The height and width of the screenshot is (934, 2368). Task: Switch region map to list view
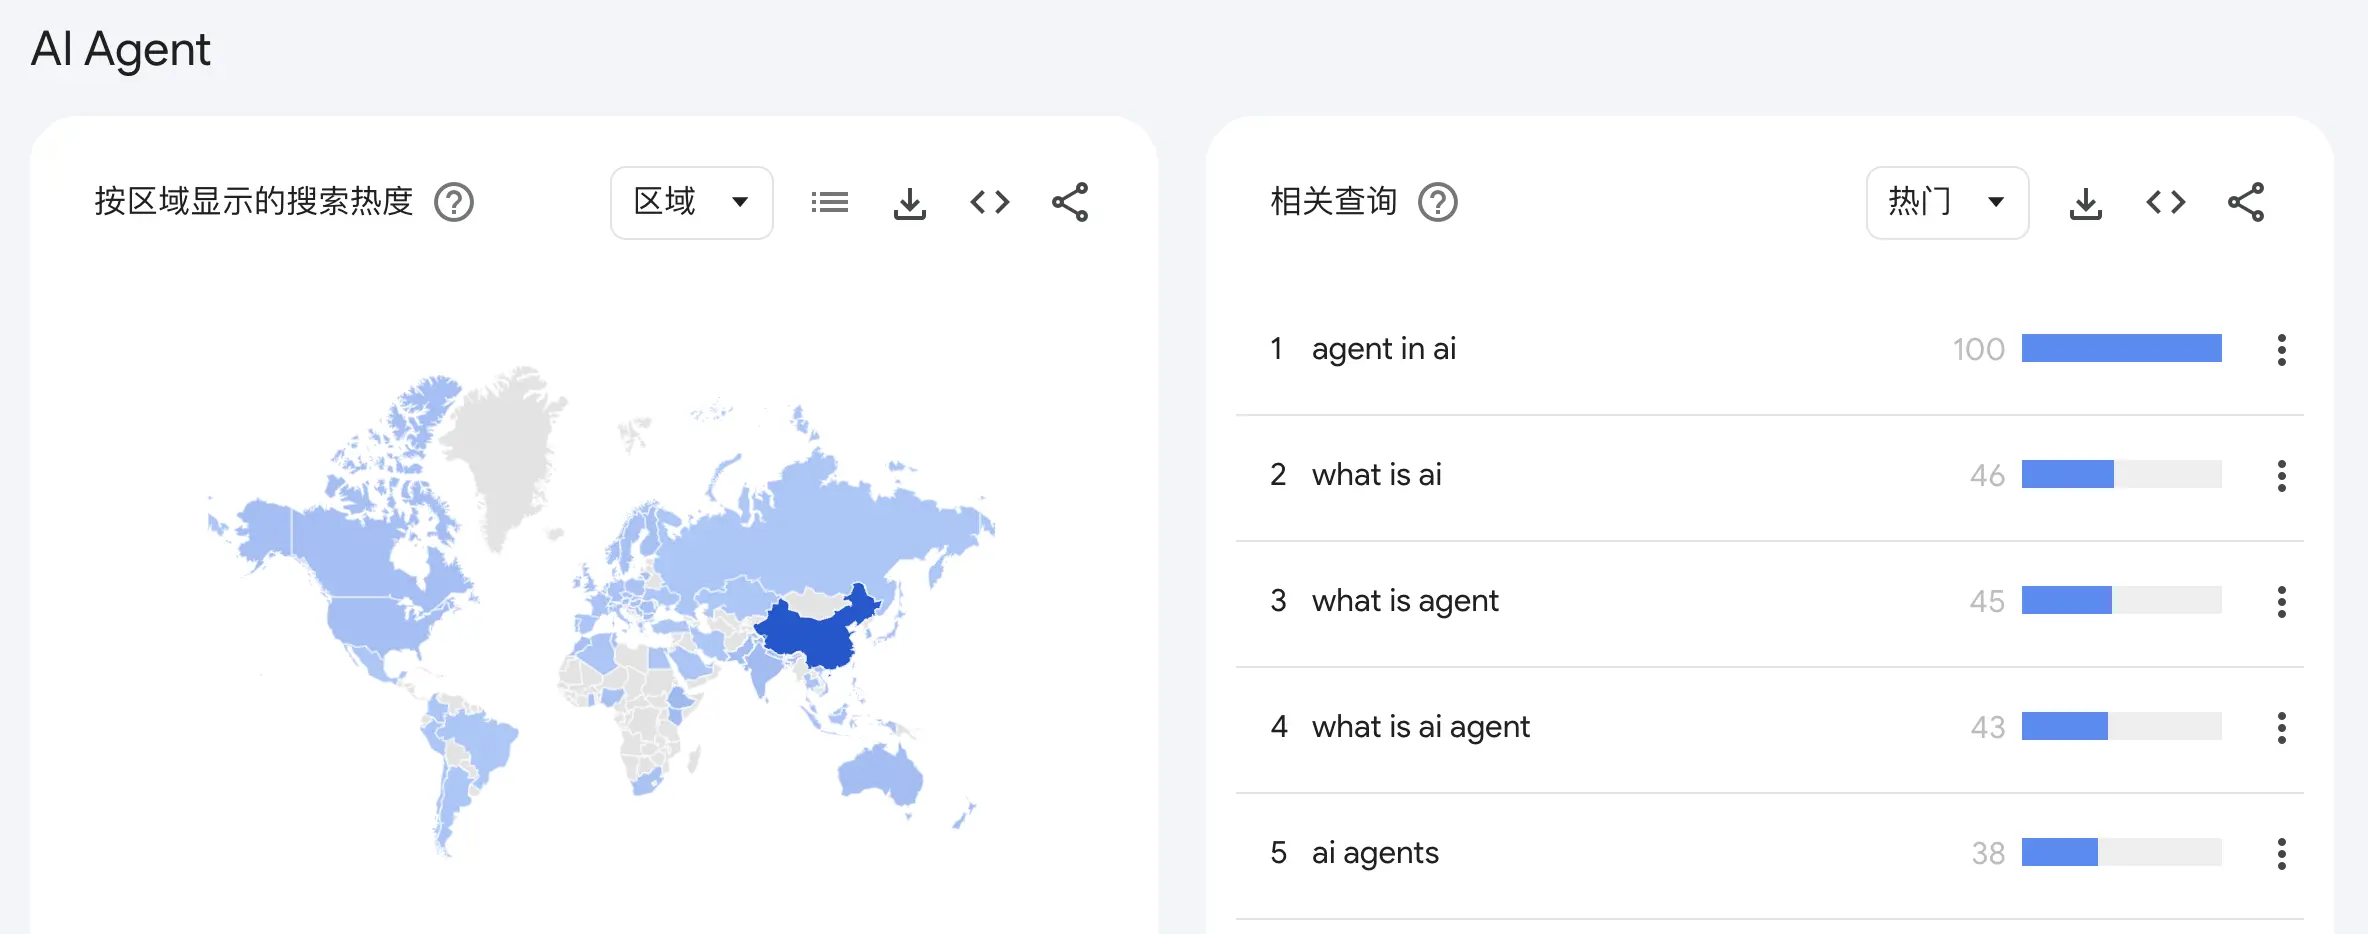(x=829, y=202)
